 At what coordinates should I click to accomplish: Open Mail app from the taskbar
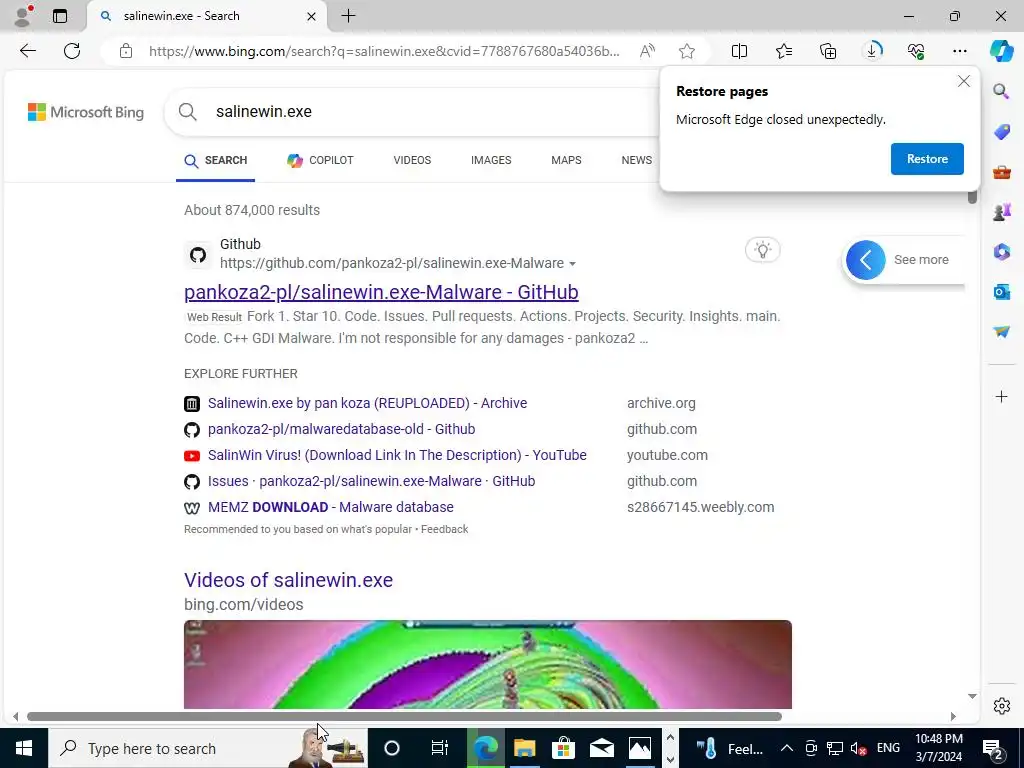coord(601,748)
